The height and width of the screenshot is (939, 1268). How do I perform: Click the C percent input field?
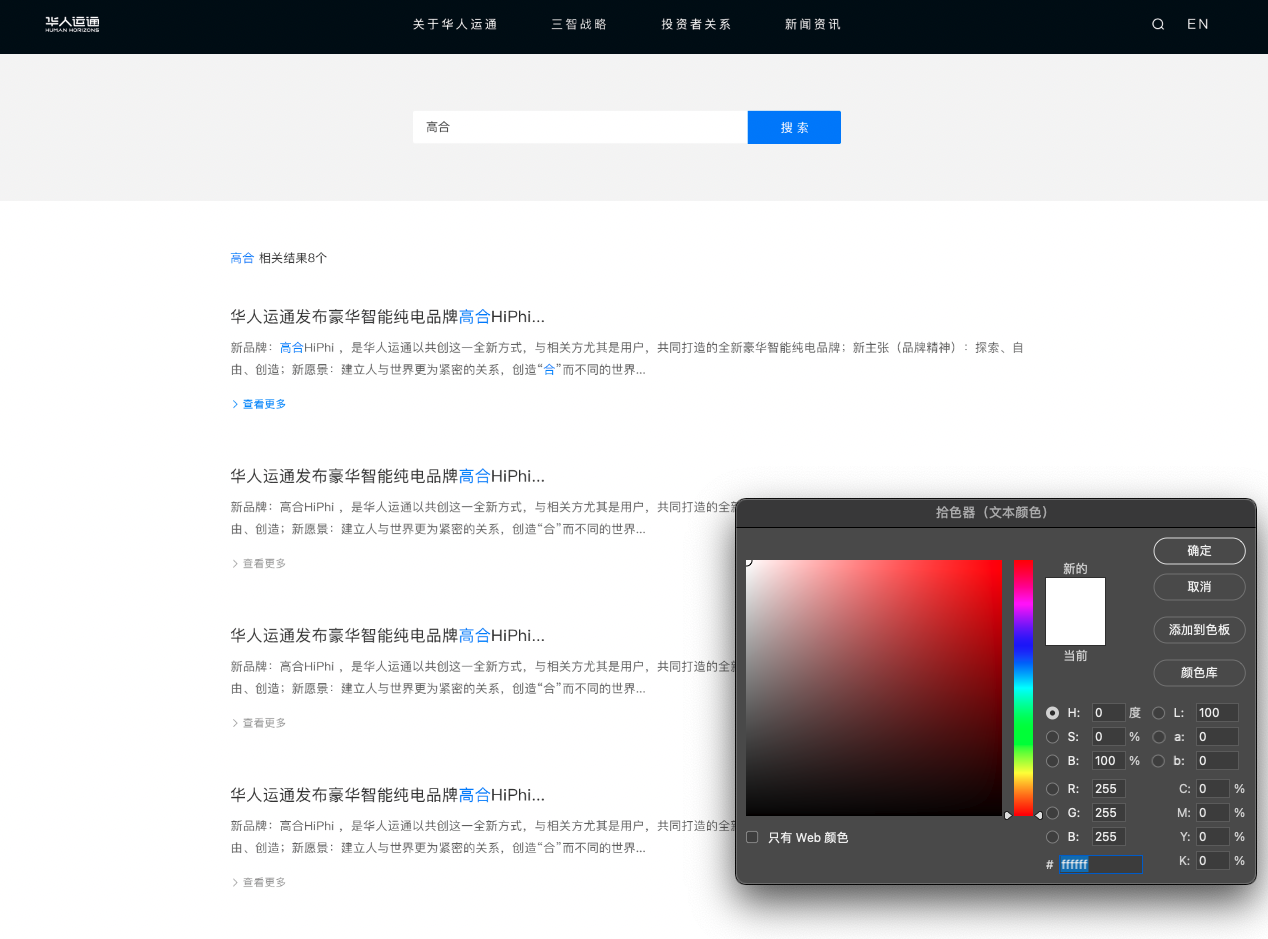(1213, 789)
